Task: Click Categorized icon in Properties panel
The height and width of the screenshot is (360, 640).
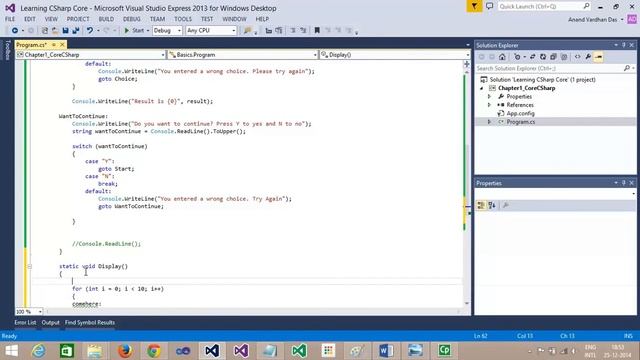Action: coord(481,205)
